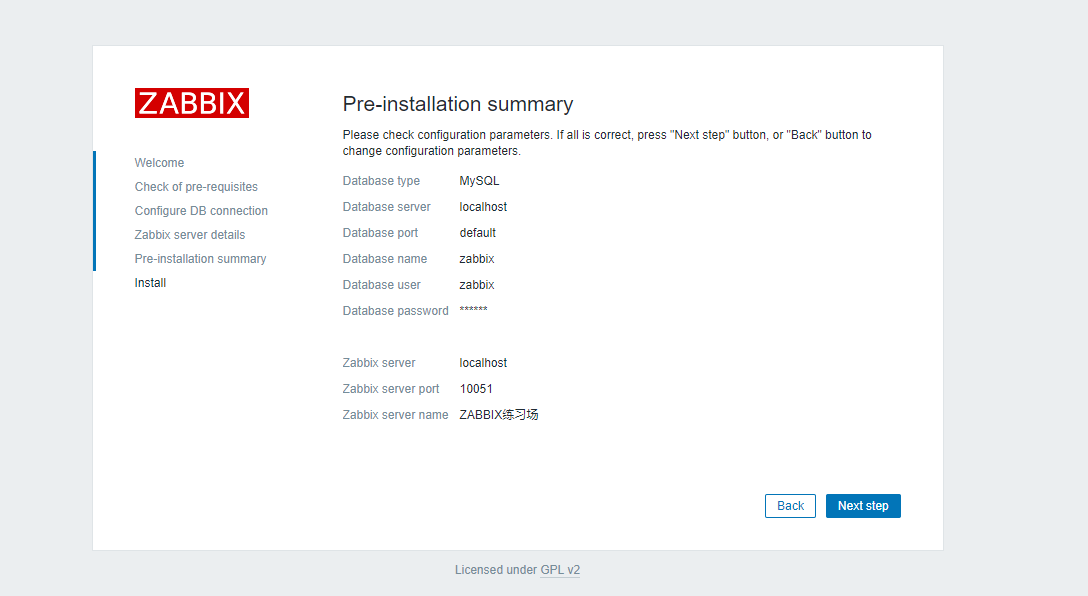Click the Zabbix server label
Image resolution: width=1088 pixels, height=596 pixels.
coord(379,363)
